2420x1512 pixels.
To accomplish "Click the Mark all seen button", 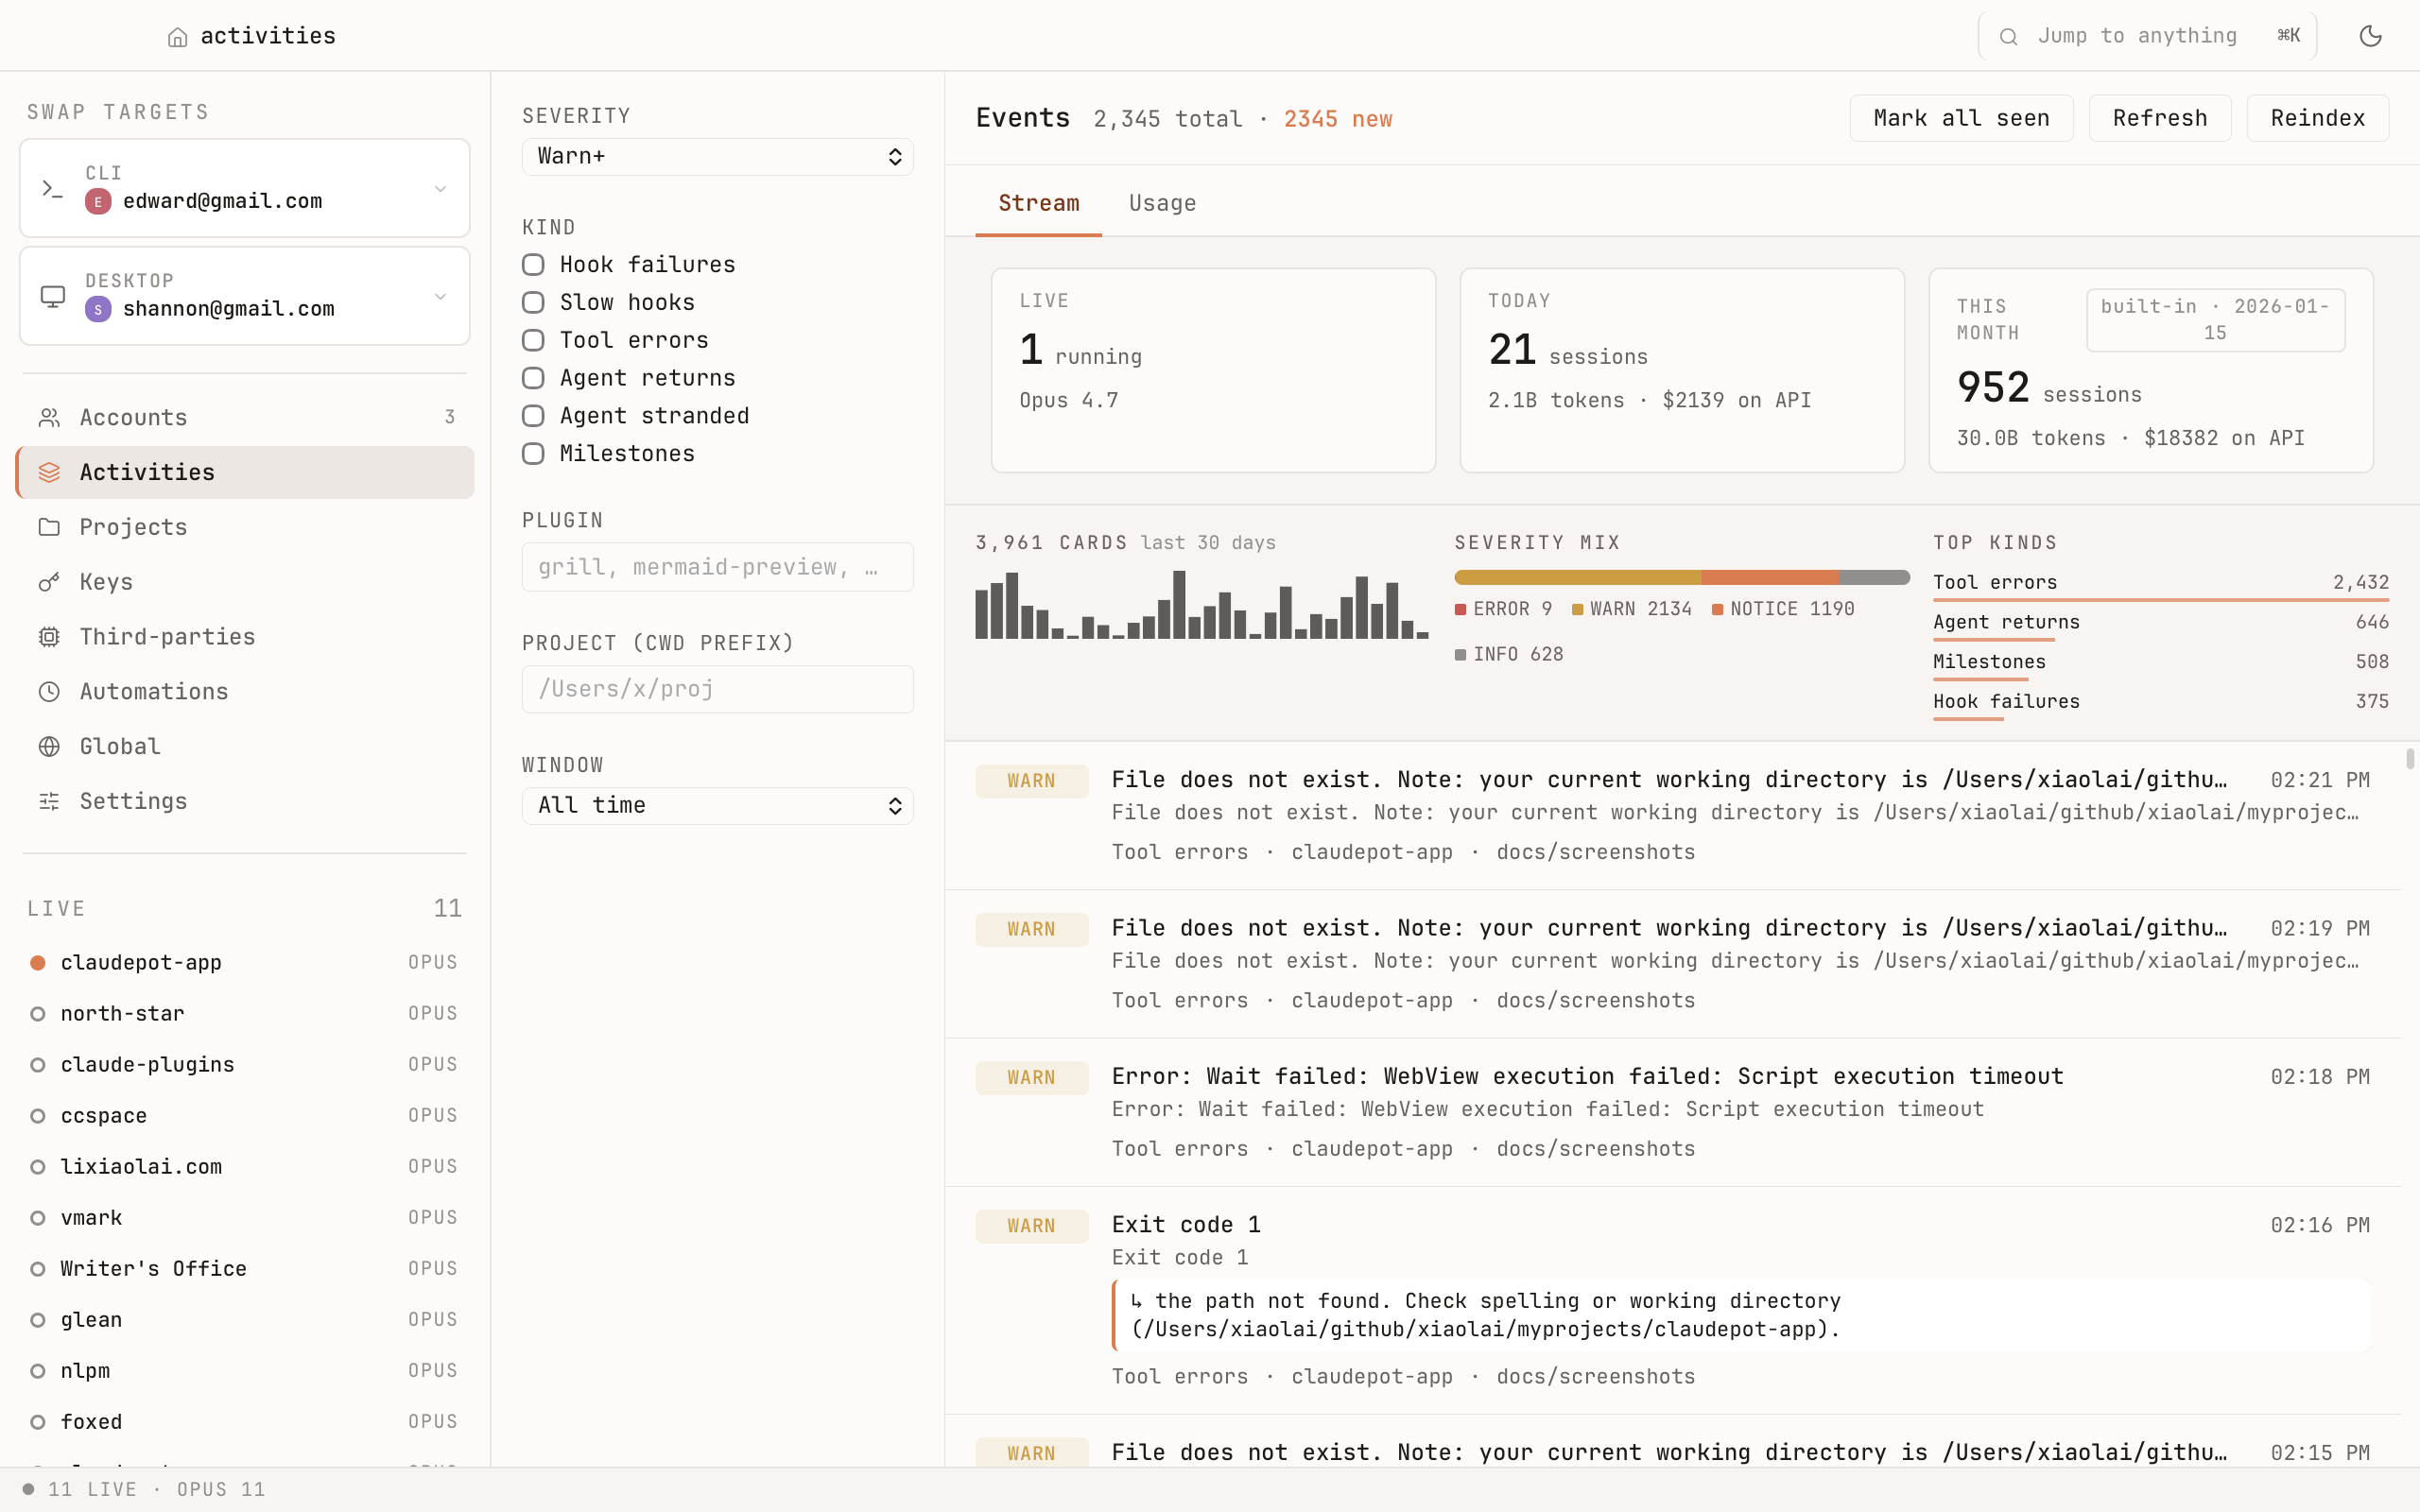I will click(x=1960, y=117).
